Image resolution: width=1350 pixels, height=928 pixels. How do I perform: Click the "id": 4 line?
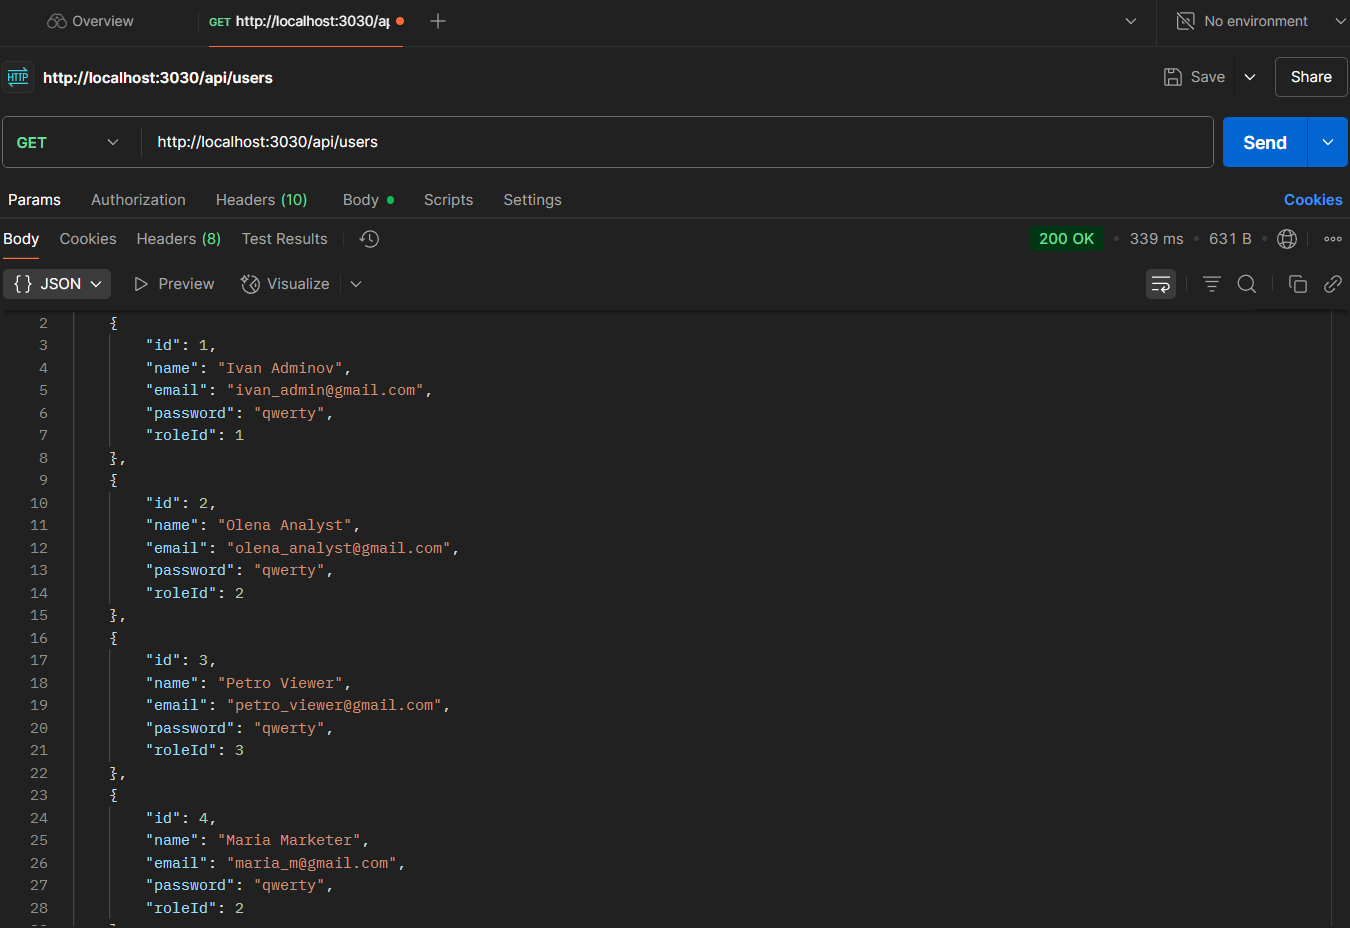coord(181,818)
